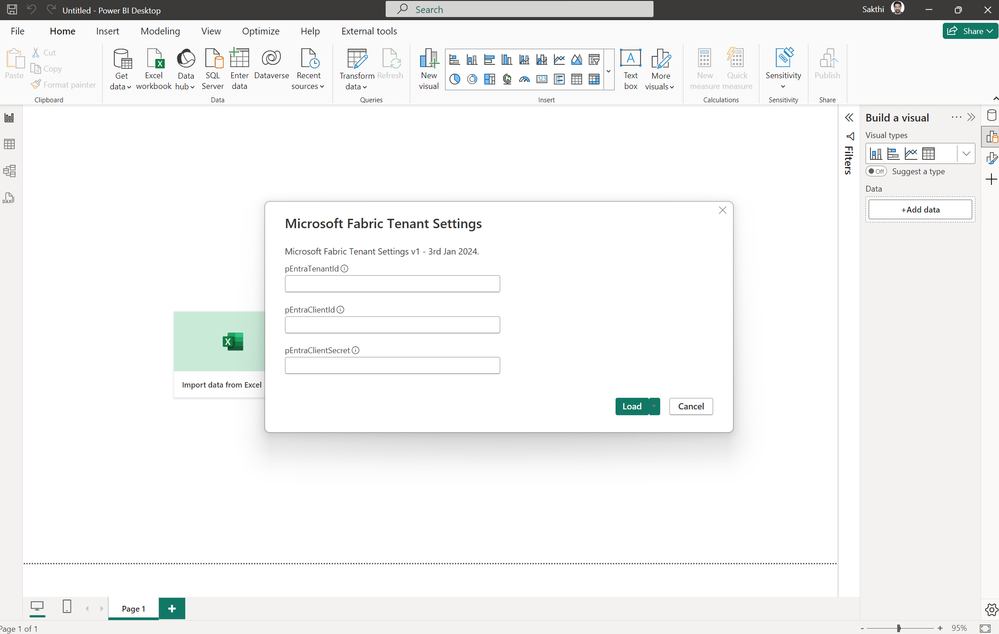Open Table view in left sidebar
This screenshot has width=999, height=634.
pos(10,144)
